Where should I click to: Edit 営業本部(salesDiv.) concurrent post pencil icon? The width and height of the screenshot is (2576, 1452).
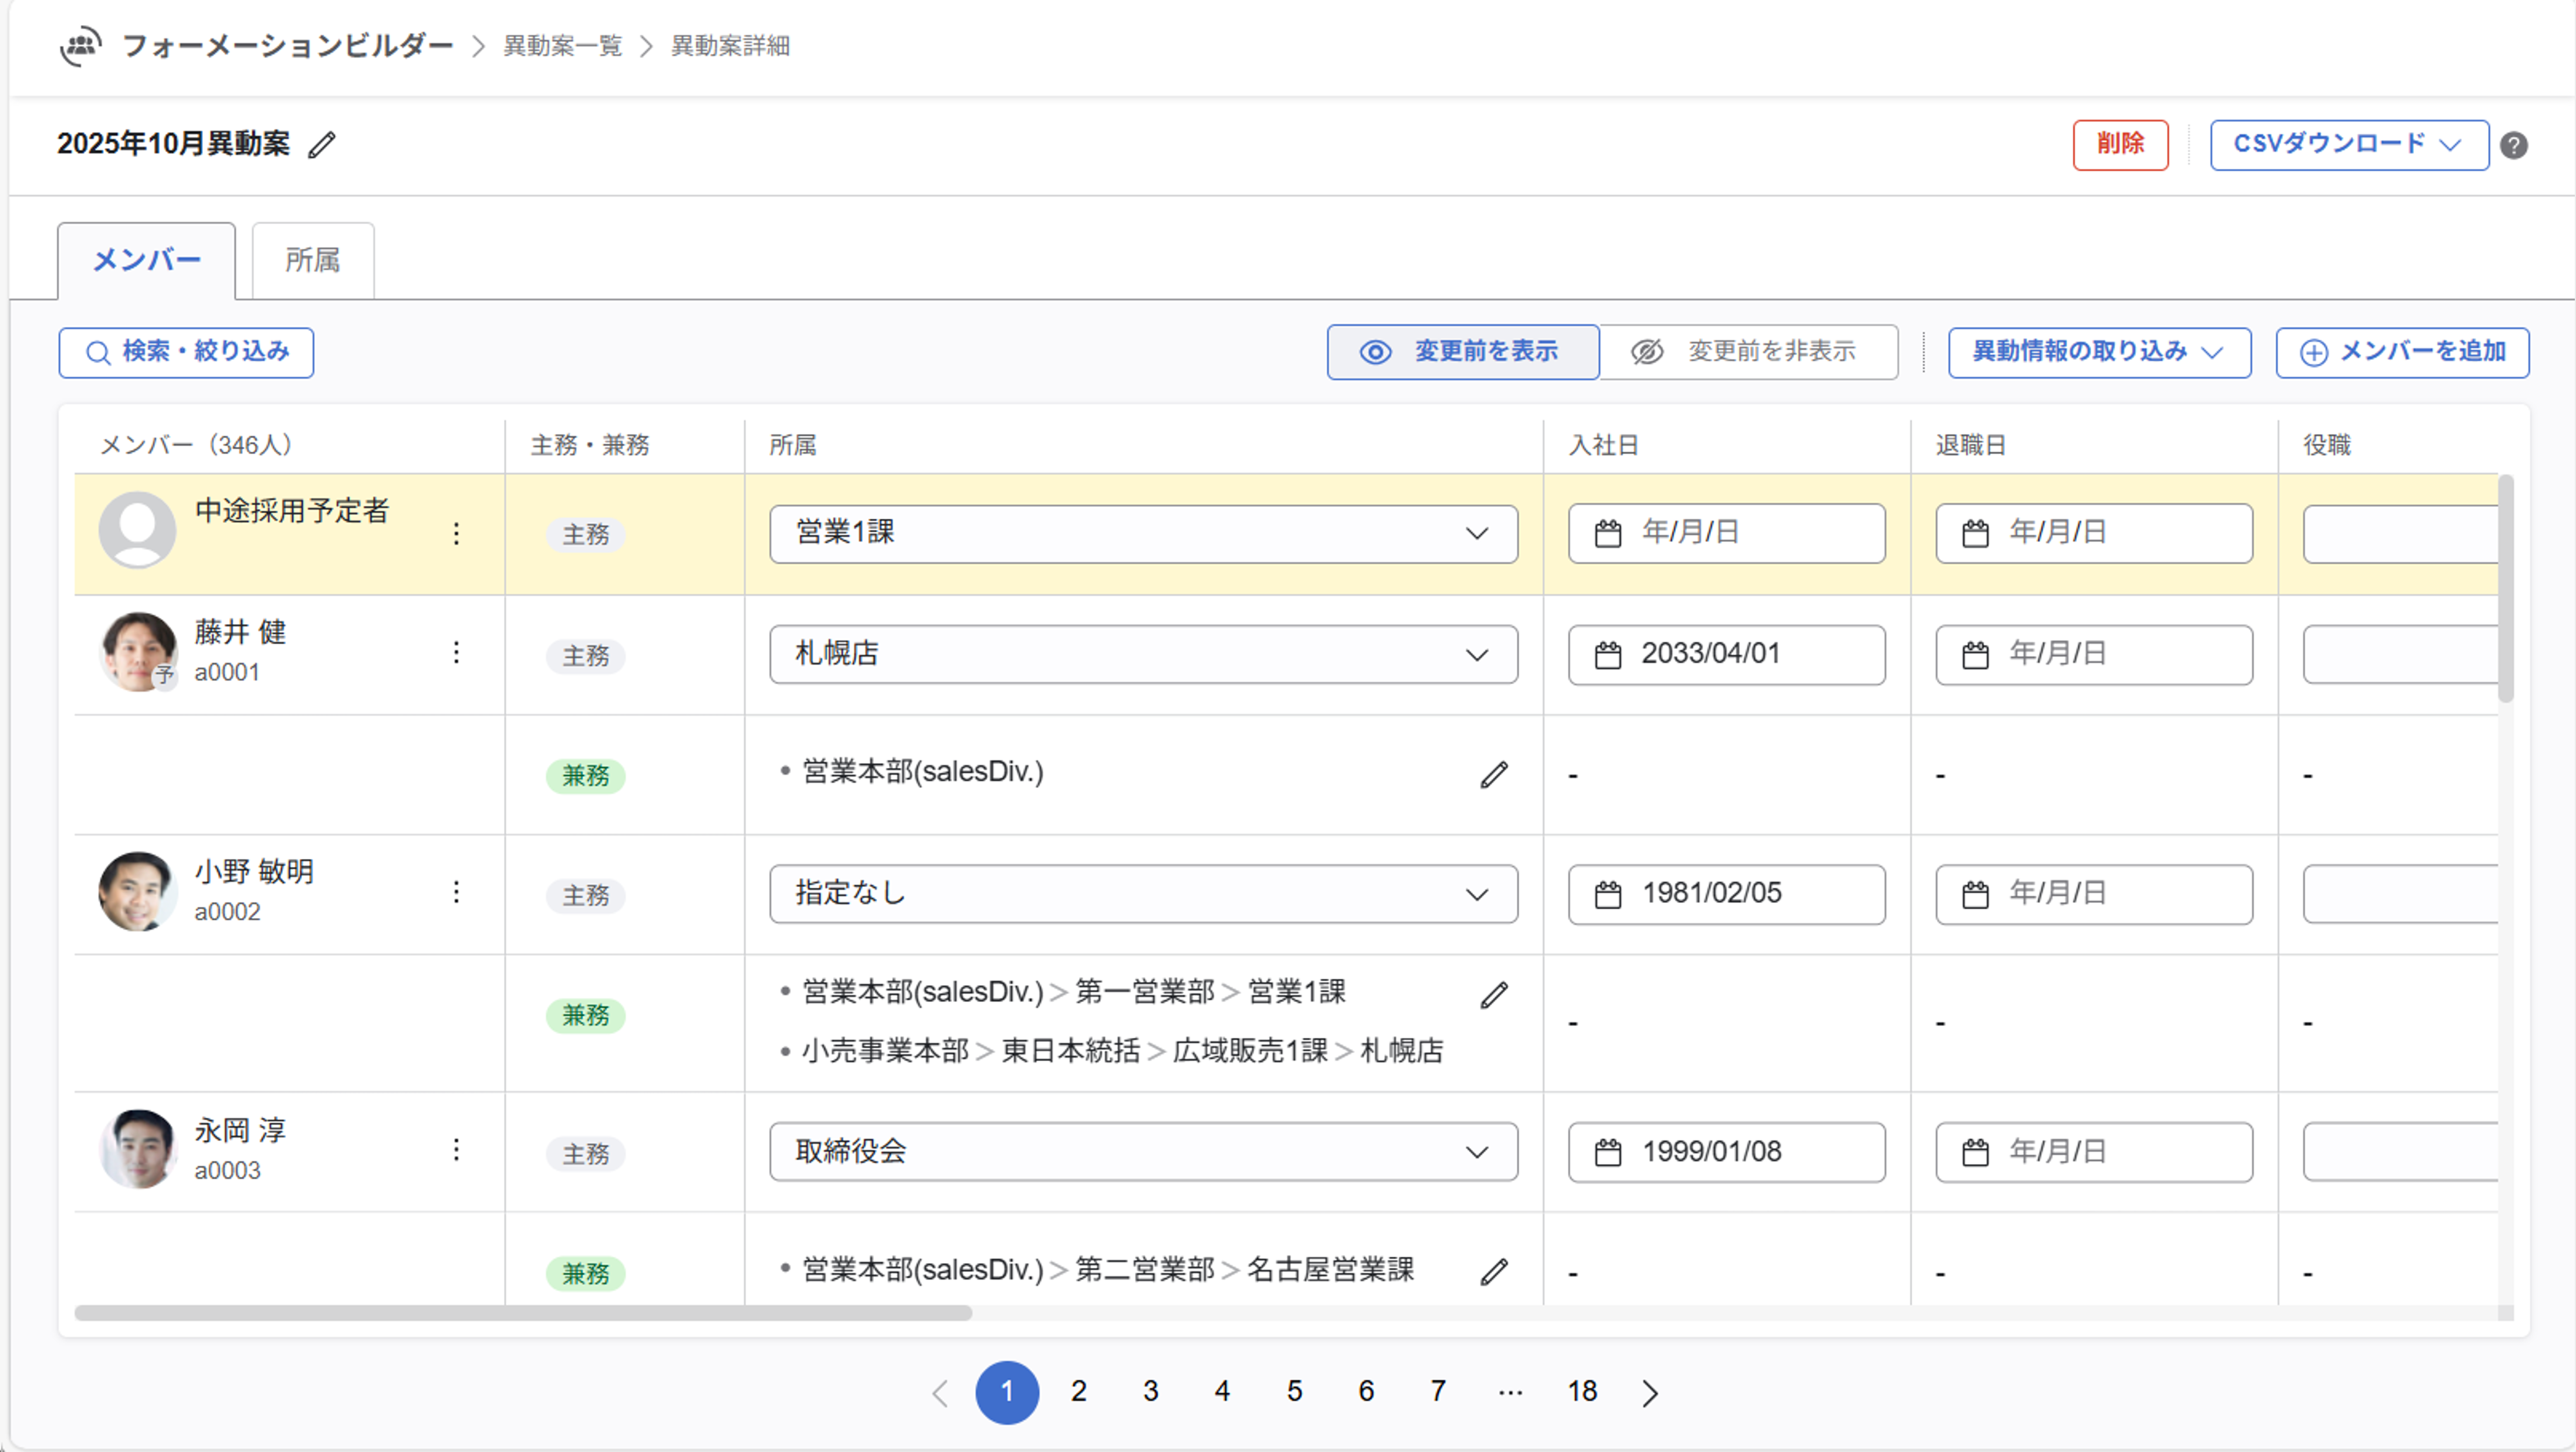pos(1493,774)
